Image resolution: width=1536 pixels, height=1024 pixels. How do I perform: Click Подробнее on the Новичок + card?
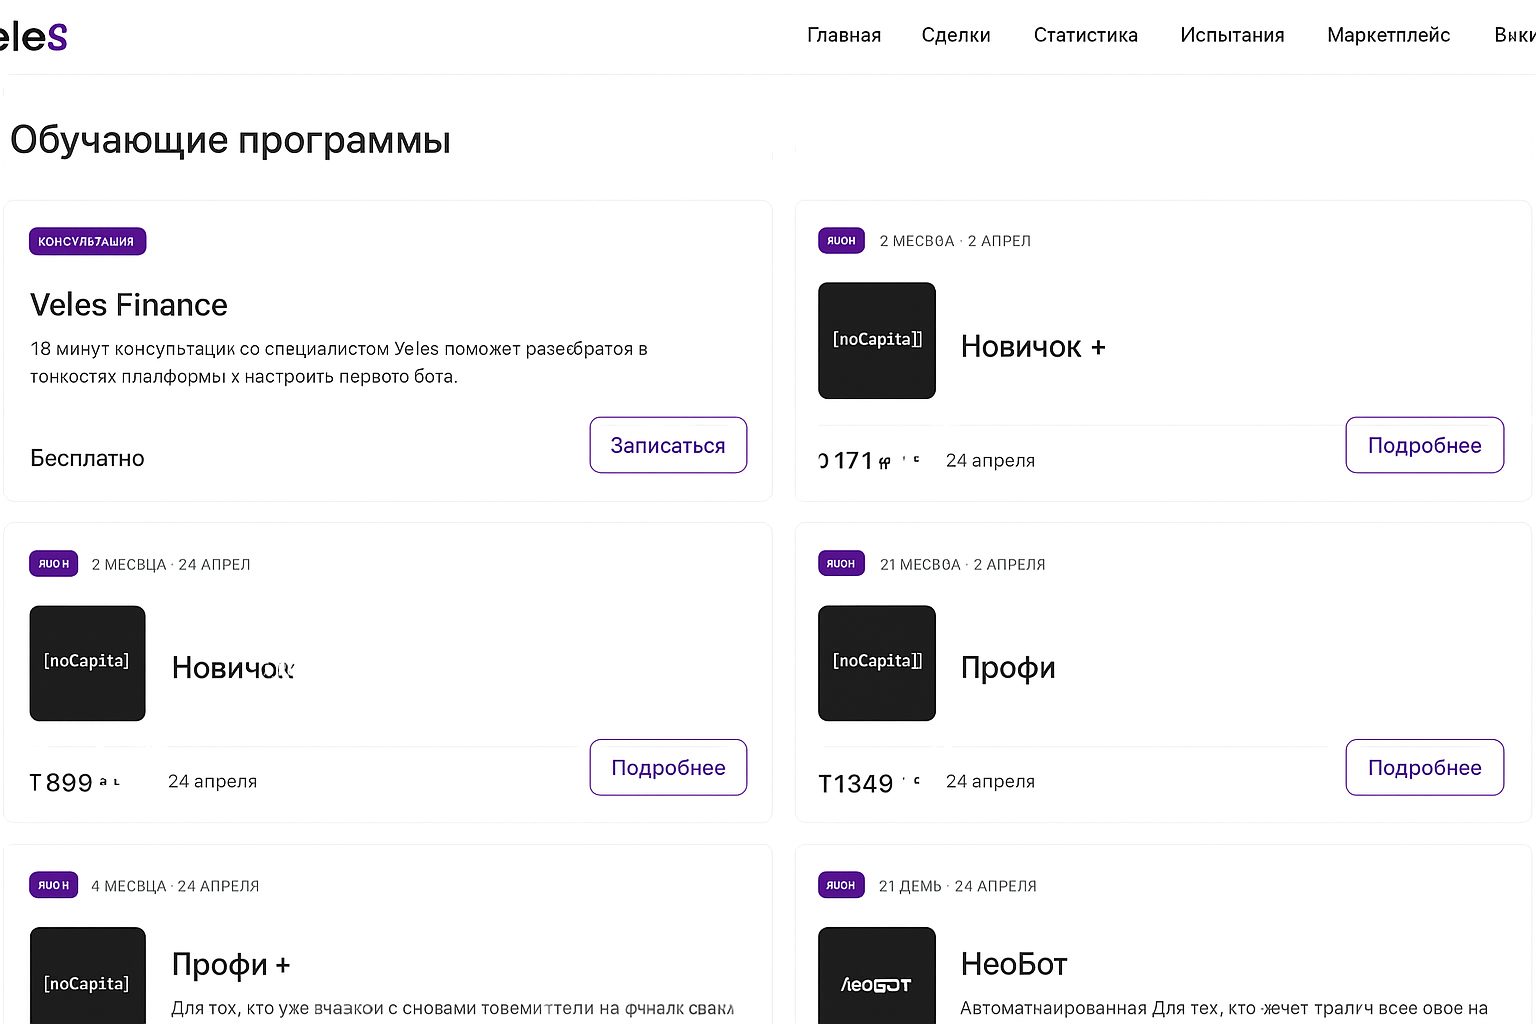[1424, 445]
